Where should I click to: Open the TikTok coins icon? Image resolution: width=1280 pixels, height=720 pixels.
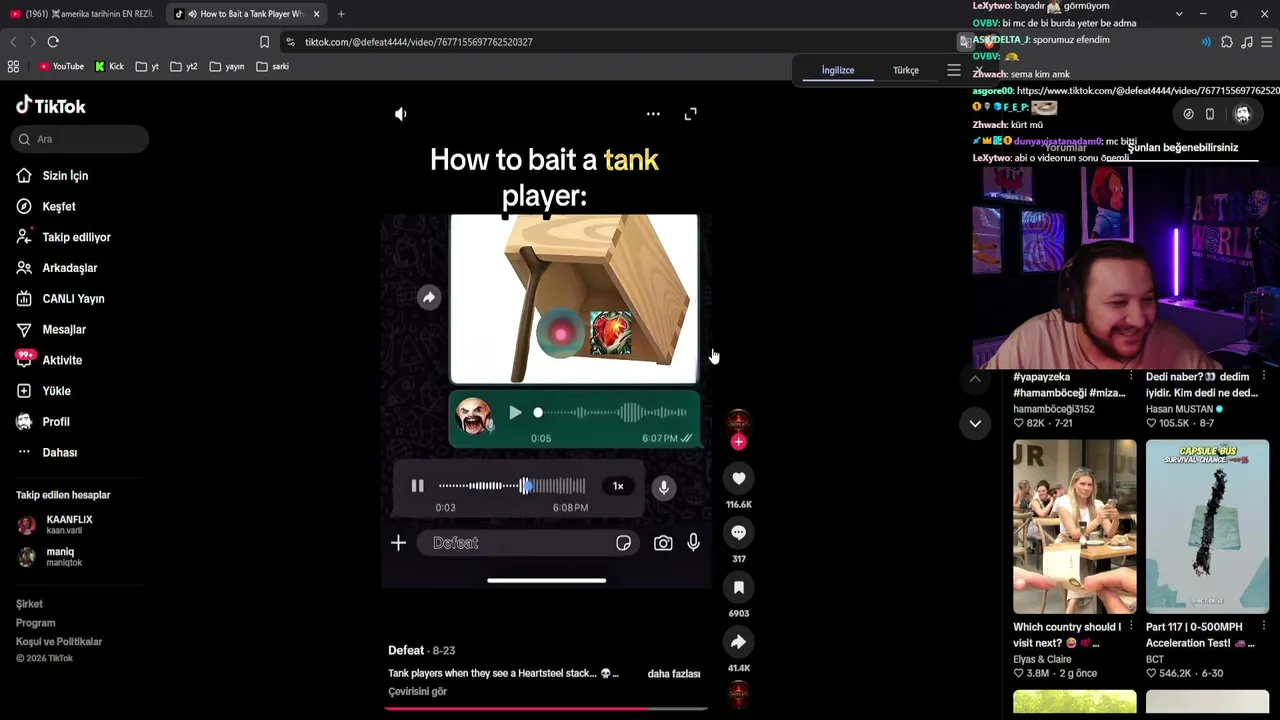pos(1188,114)
